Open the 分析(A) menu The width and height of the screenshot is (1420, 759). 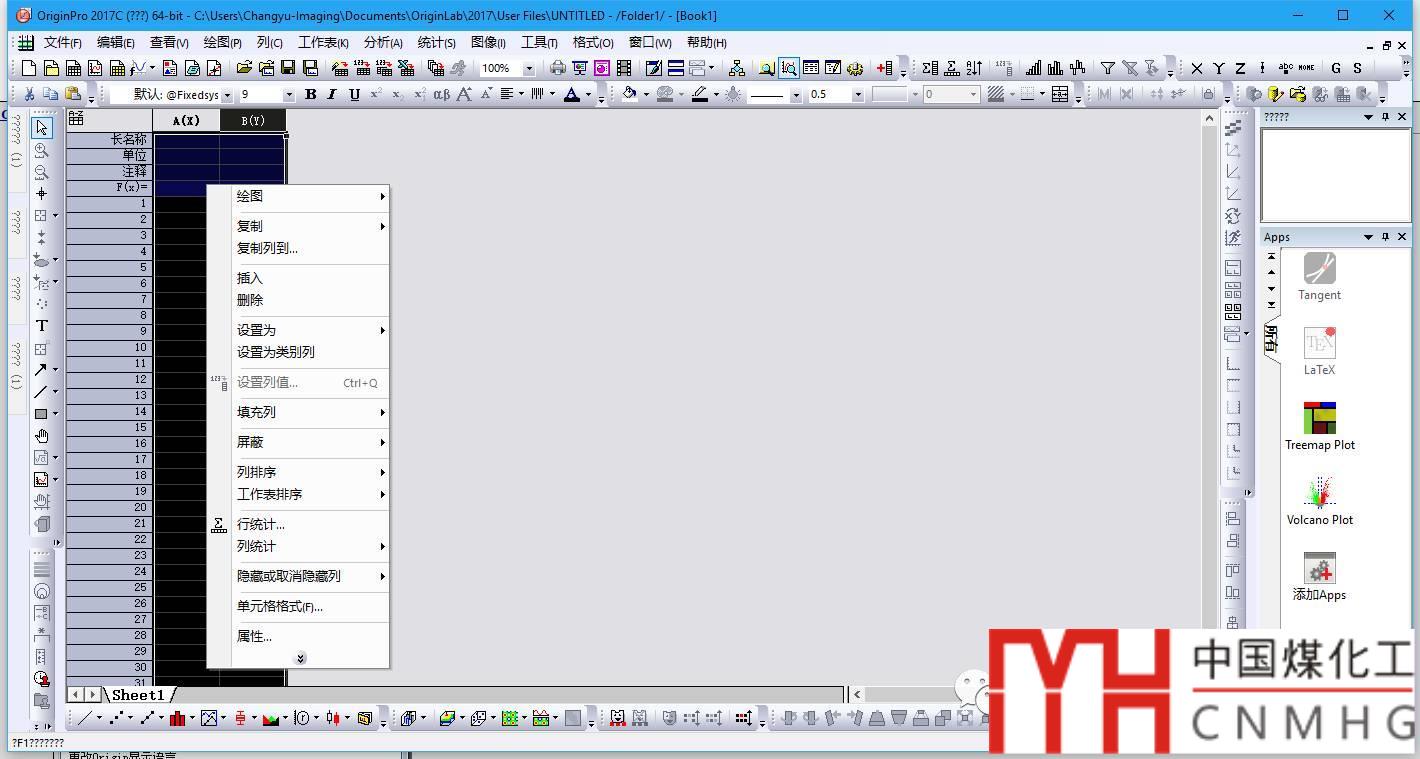coord(383,42)
